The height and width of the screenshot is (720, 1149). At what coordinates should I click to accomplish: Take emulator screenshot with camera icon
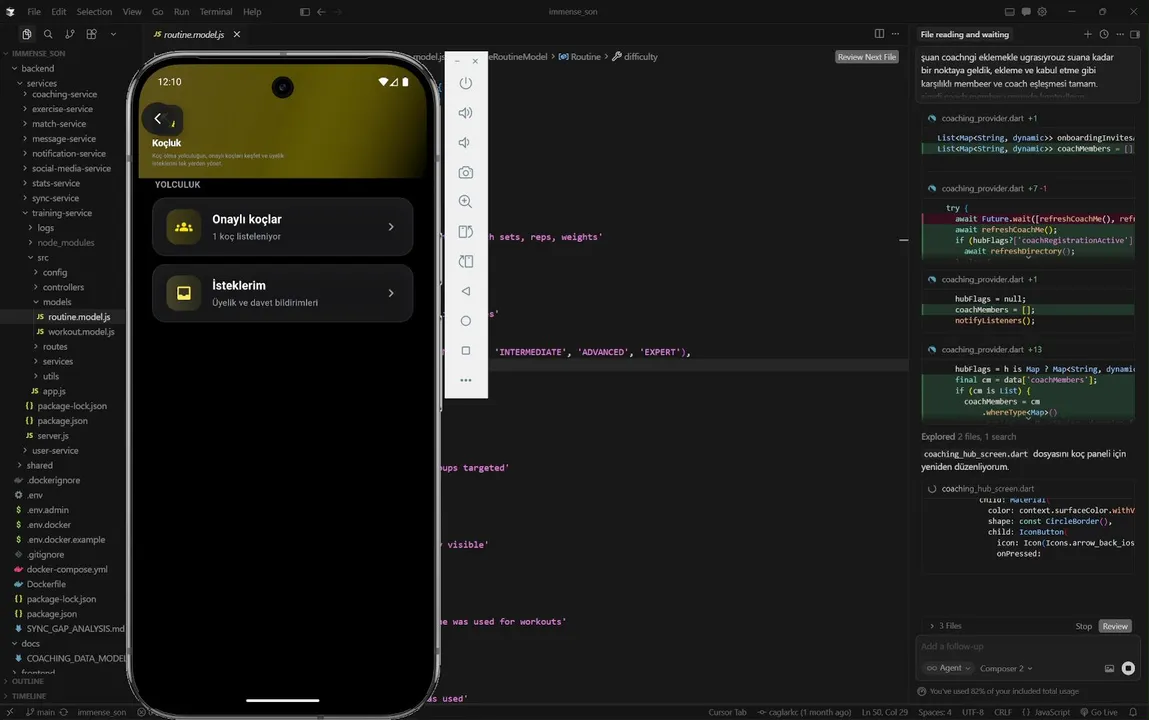[465, 173]
